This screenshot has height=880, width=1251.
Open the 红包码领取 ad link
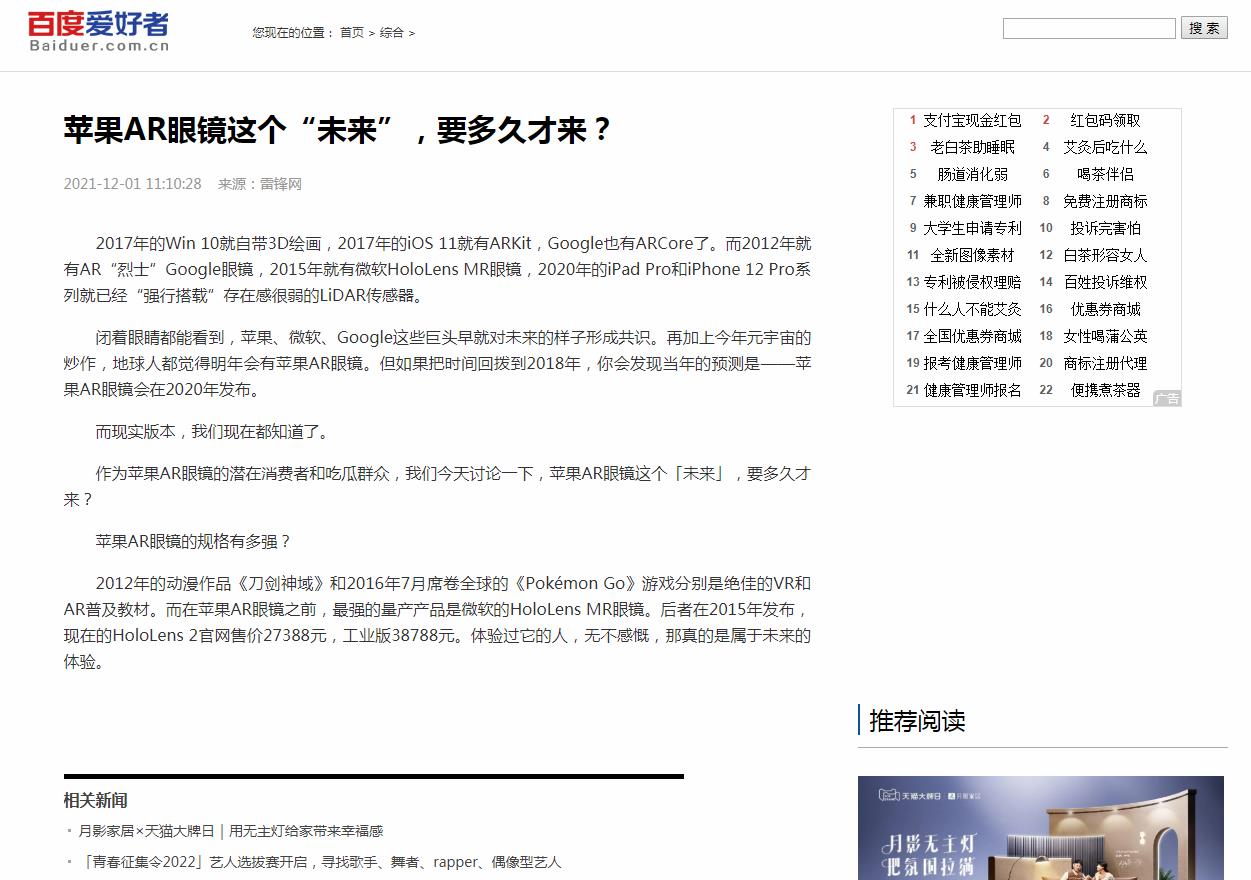point(1105,120)
